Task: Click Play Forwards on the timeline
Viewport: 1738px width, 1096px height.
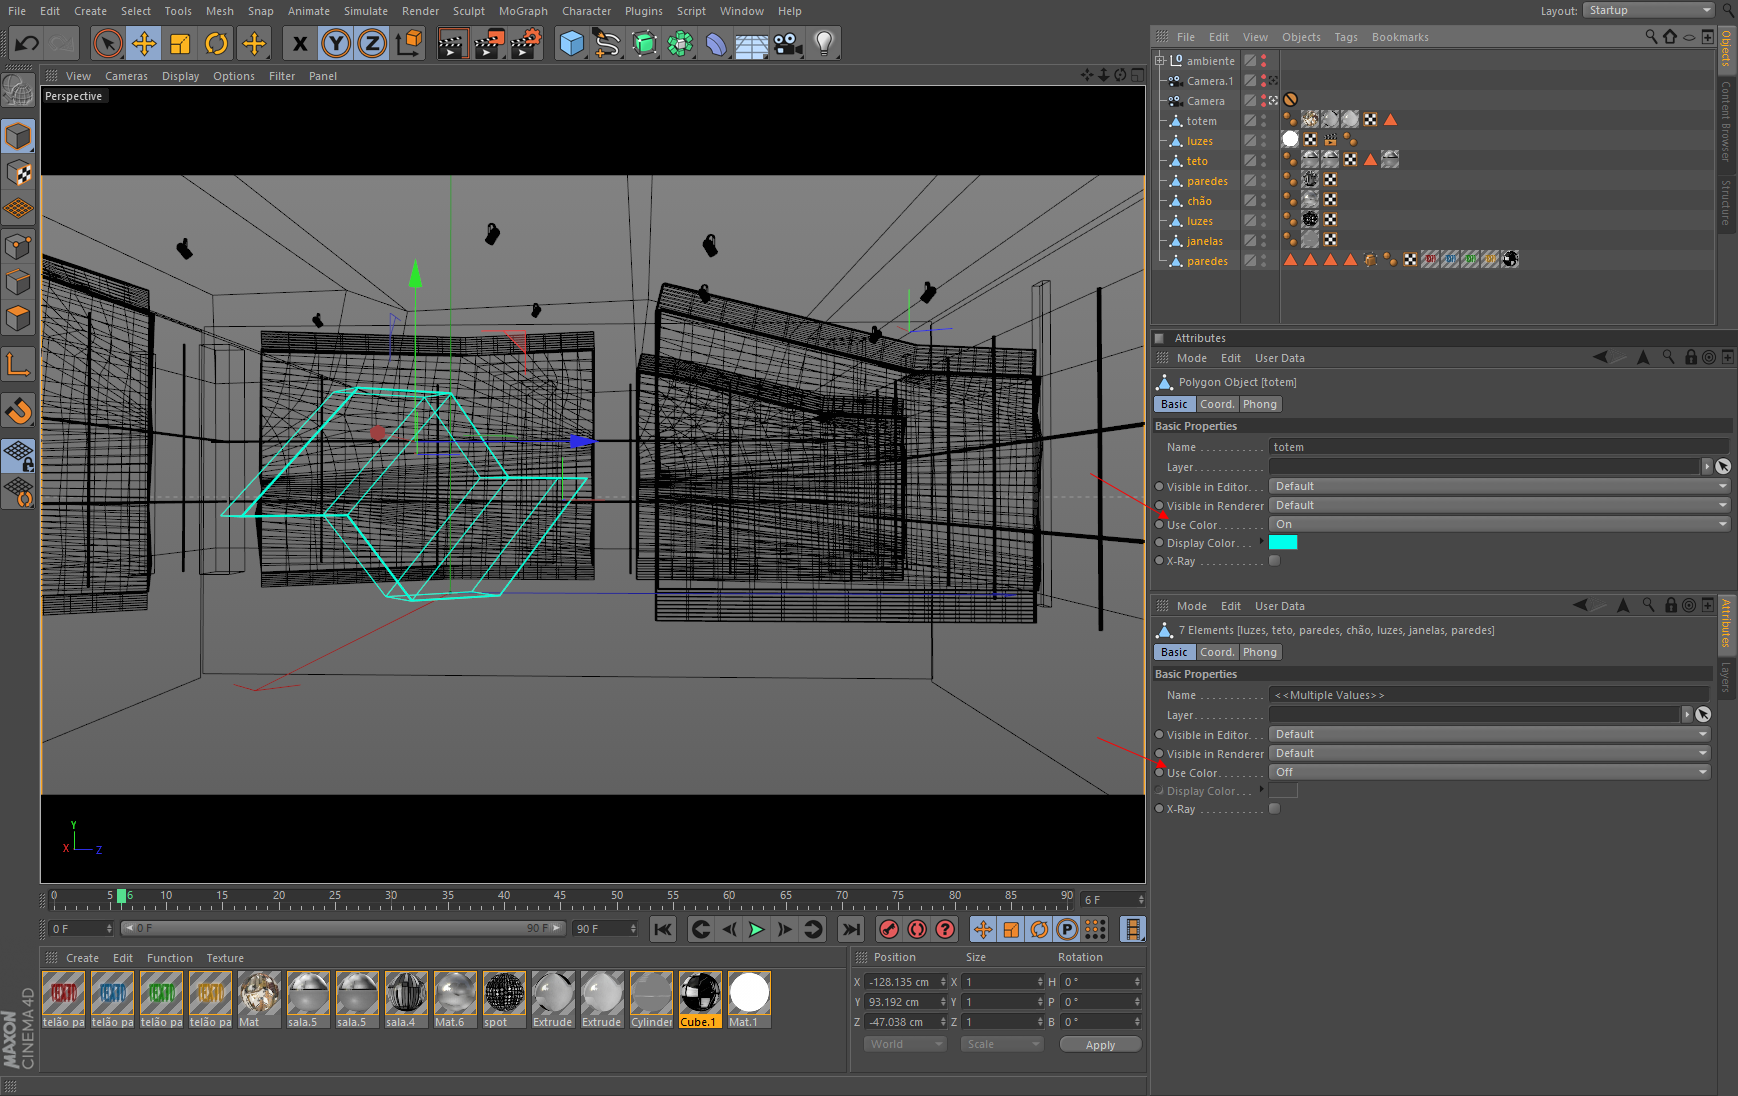Action: (x=757, y=929)
